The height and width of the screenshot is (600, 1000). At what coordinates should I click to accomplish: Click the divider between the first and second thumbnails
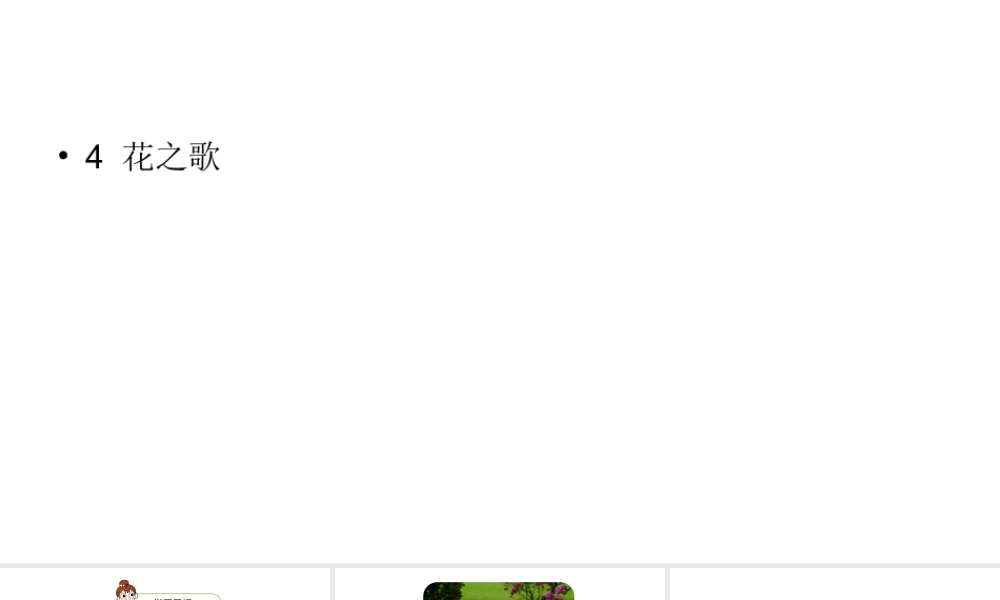(333, 584)
